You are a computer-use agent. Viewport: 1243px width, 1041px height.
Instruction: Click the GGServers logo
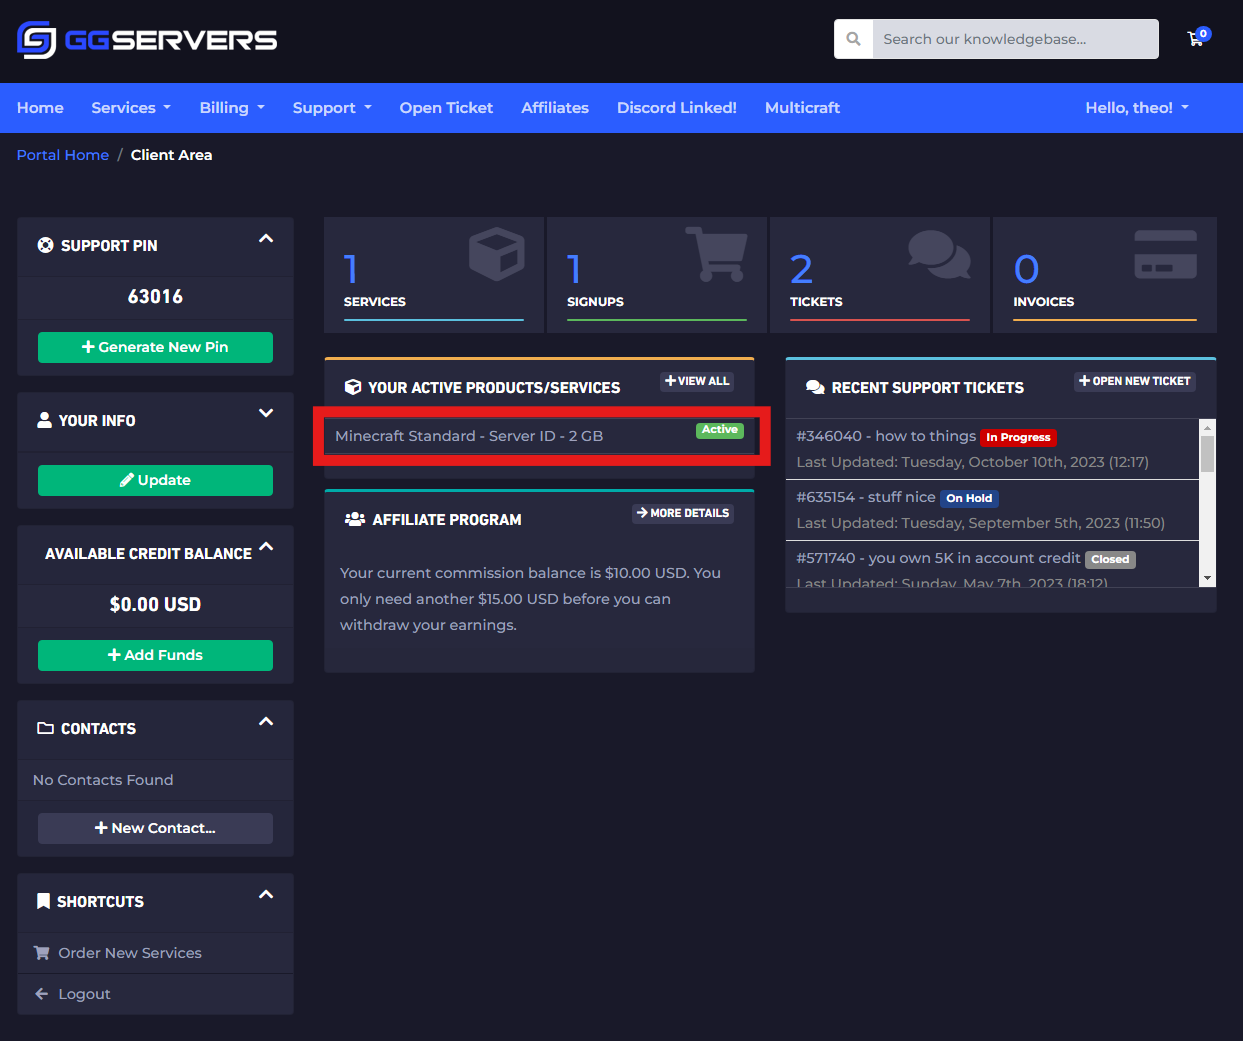[146, 39]
